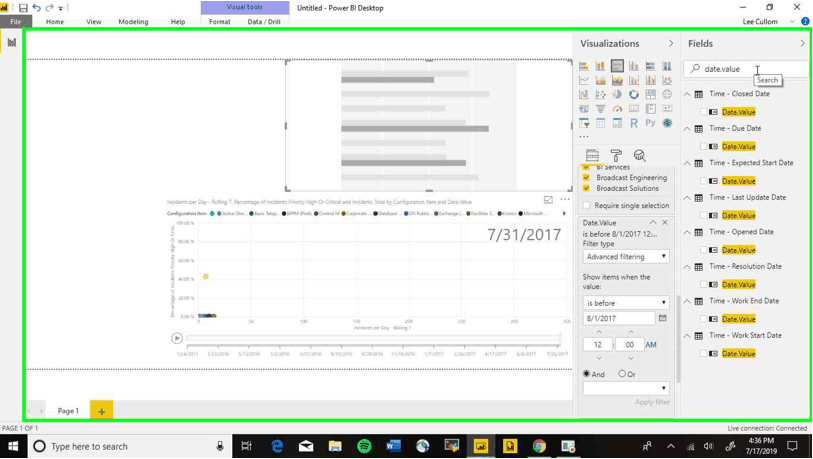
Task: Choose the map (globe) visualization
Action: 667,94
